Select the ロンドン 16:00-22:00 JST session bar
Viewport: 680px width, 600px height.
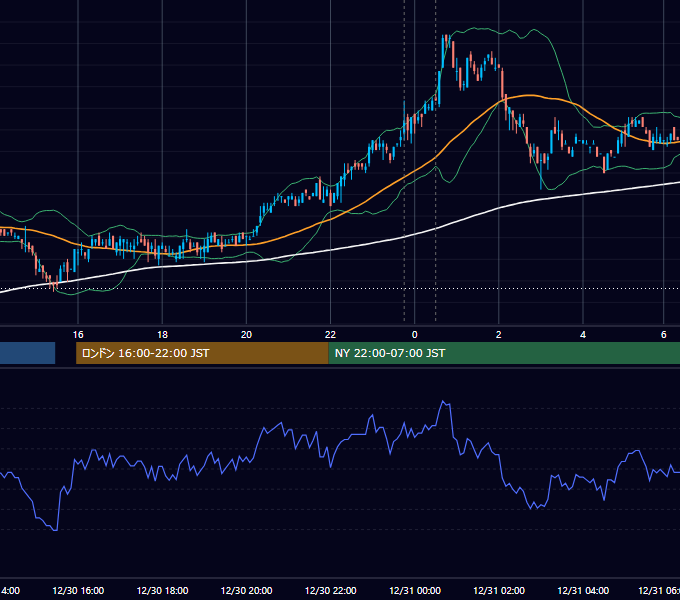[x=202, y=353]
